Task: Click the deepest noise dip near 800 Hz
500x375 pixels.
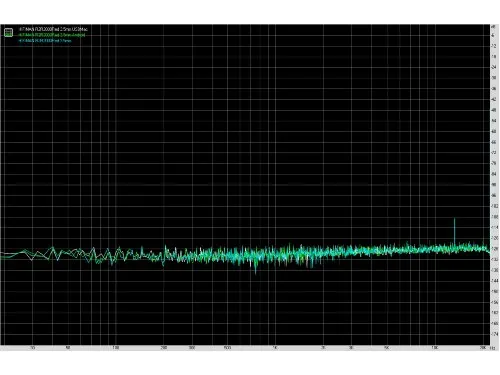Action: 256,272
